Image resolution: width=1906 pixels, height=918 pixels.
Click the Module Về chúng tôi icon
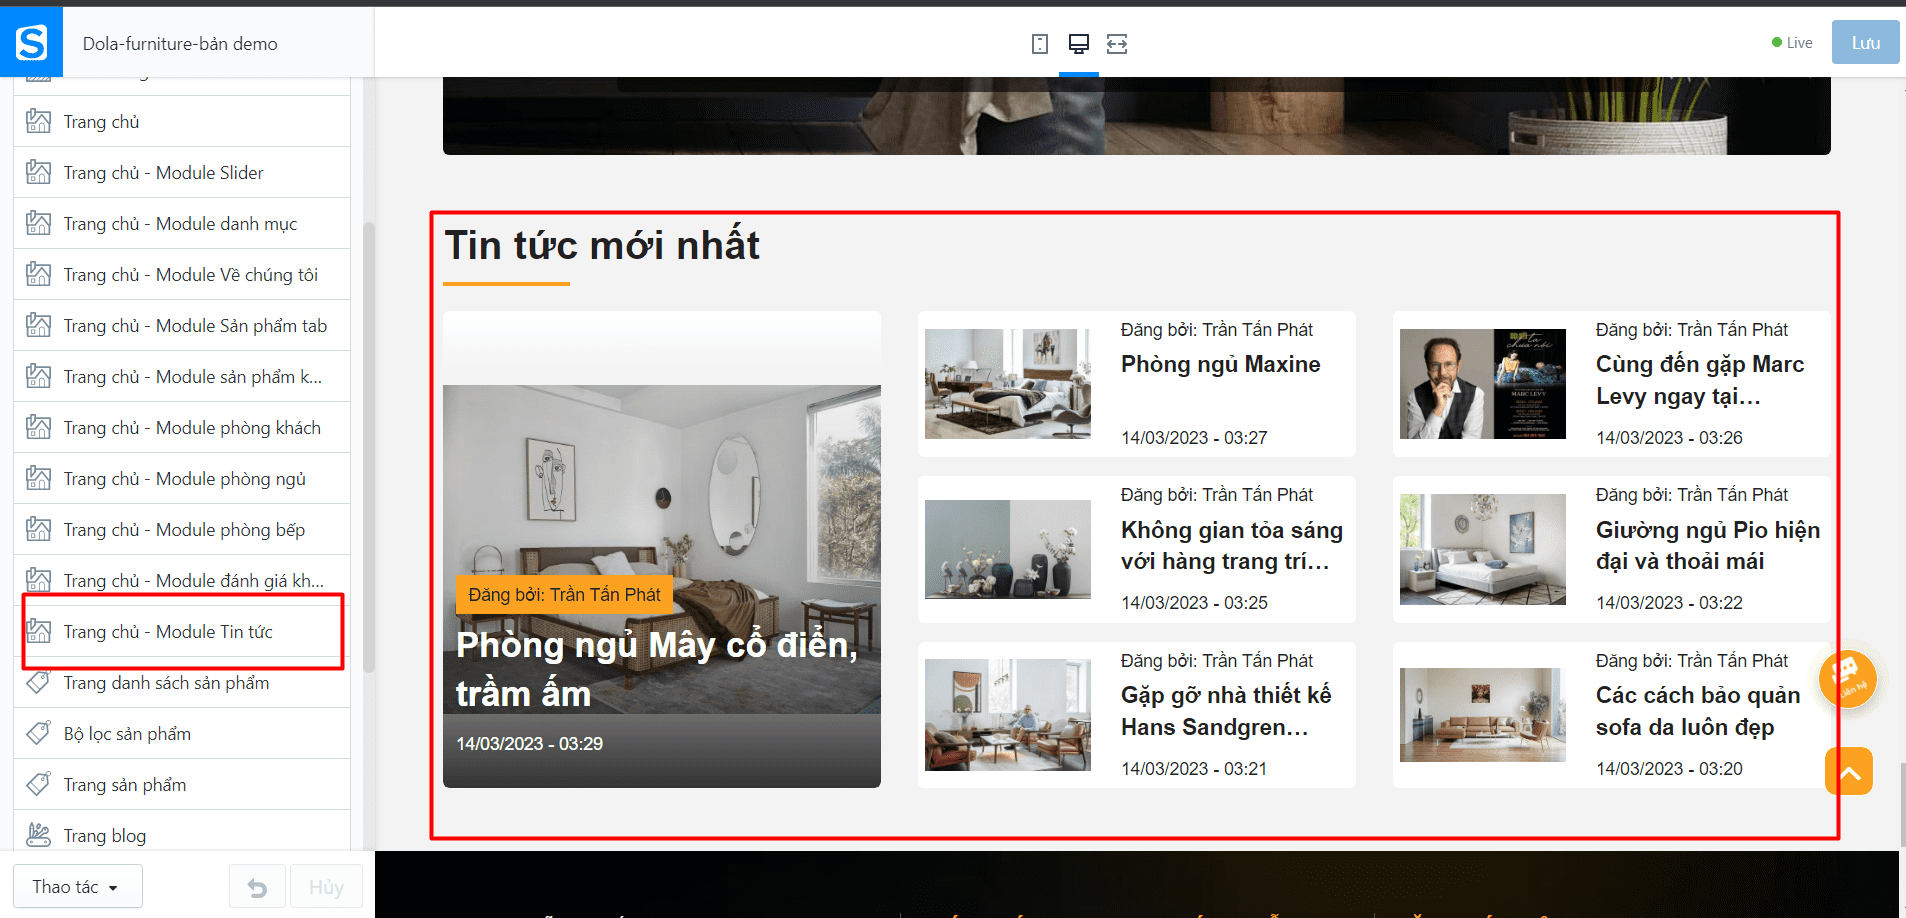click(39, 275)
